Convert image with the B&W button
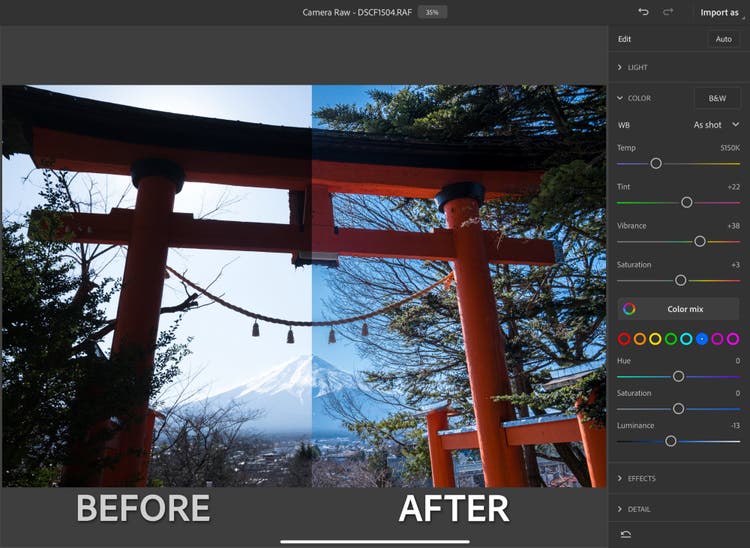Image resolution: width=750 pixels, height=548 pixels. coord(717,98)
